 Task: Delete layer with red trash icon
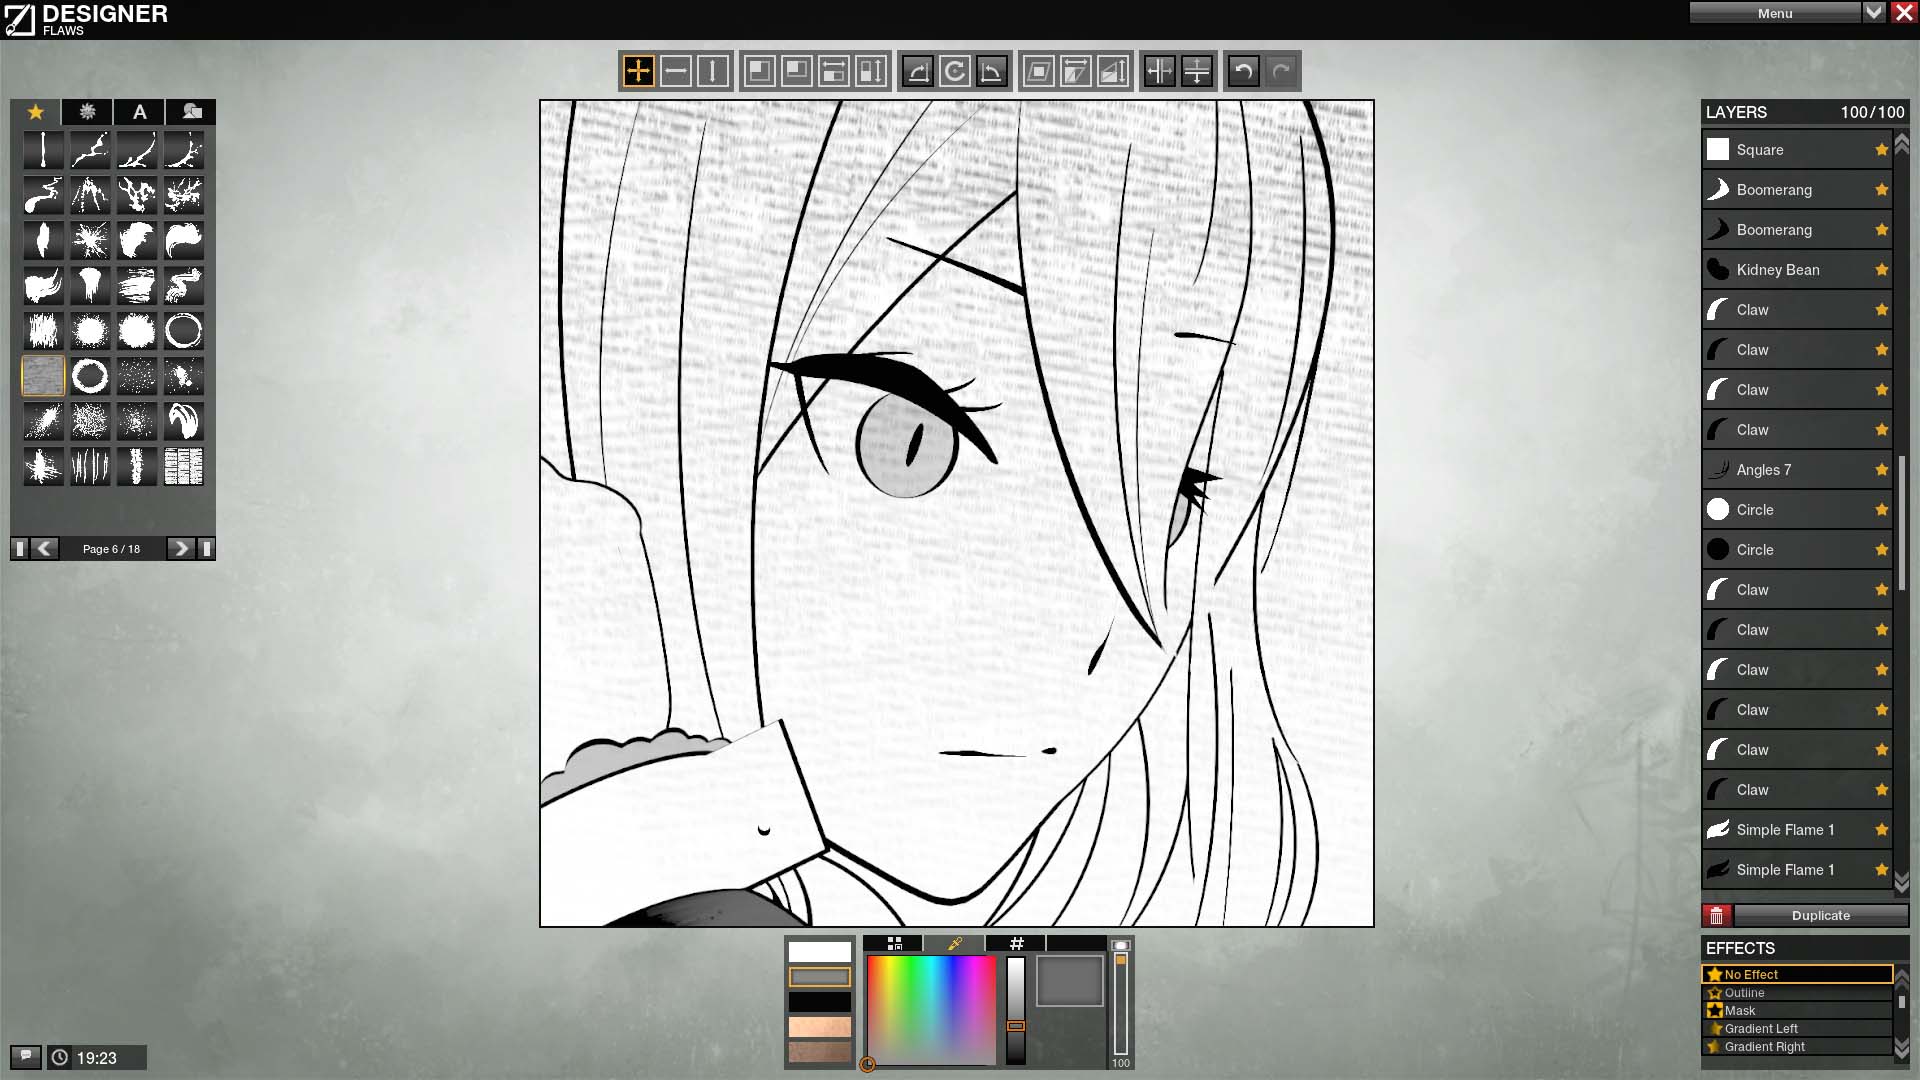(x=1717, y=915)
